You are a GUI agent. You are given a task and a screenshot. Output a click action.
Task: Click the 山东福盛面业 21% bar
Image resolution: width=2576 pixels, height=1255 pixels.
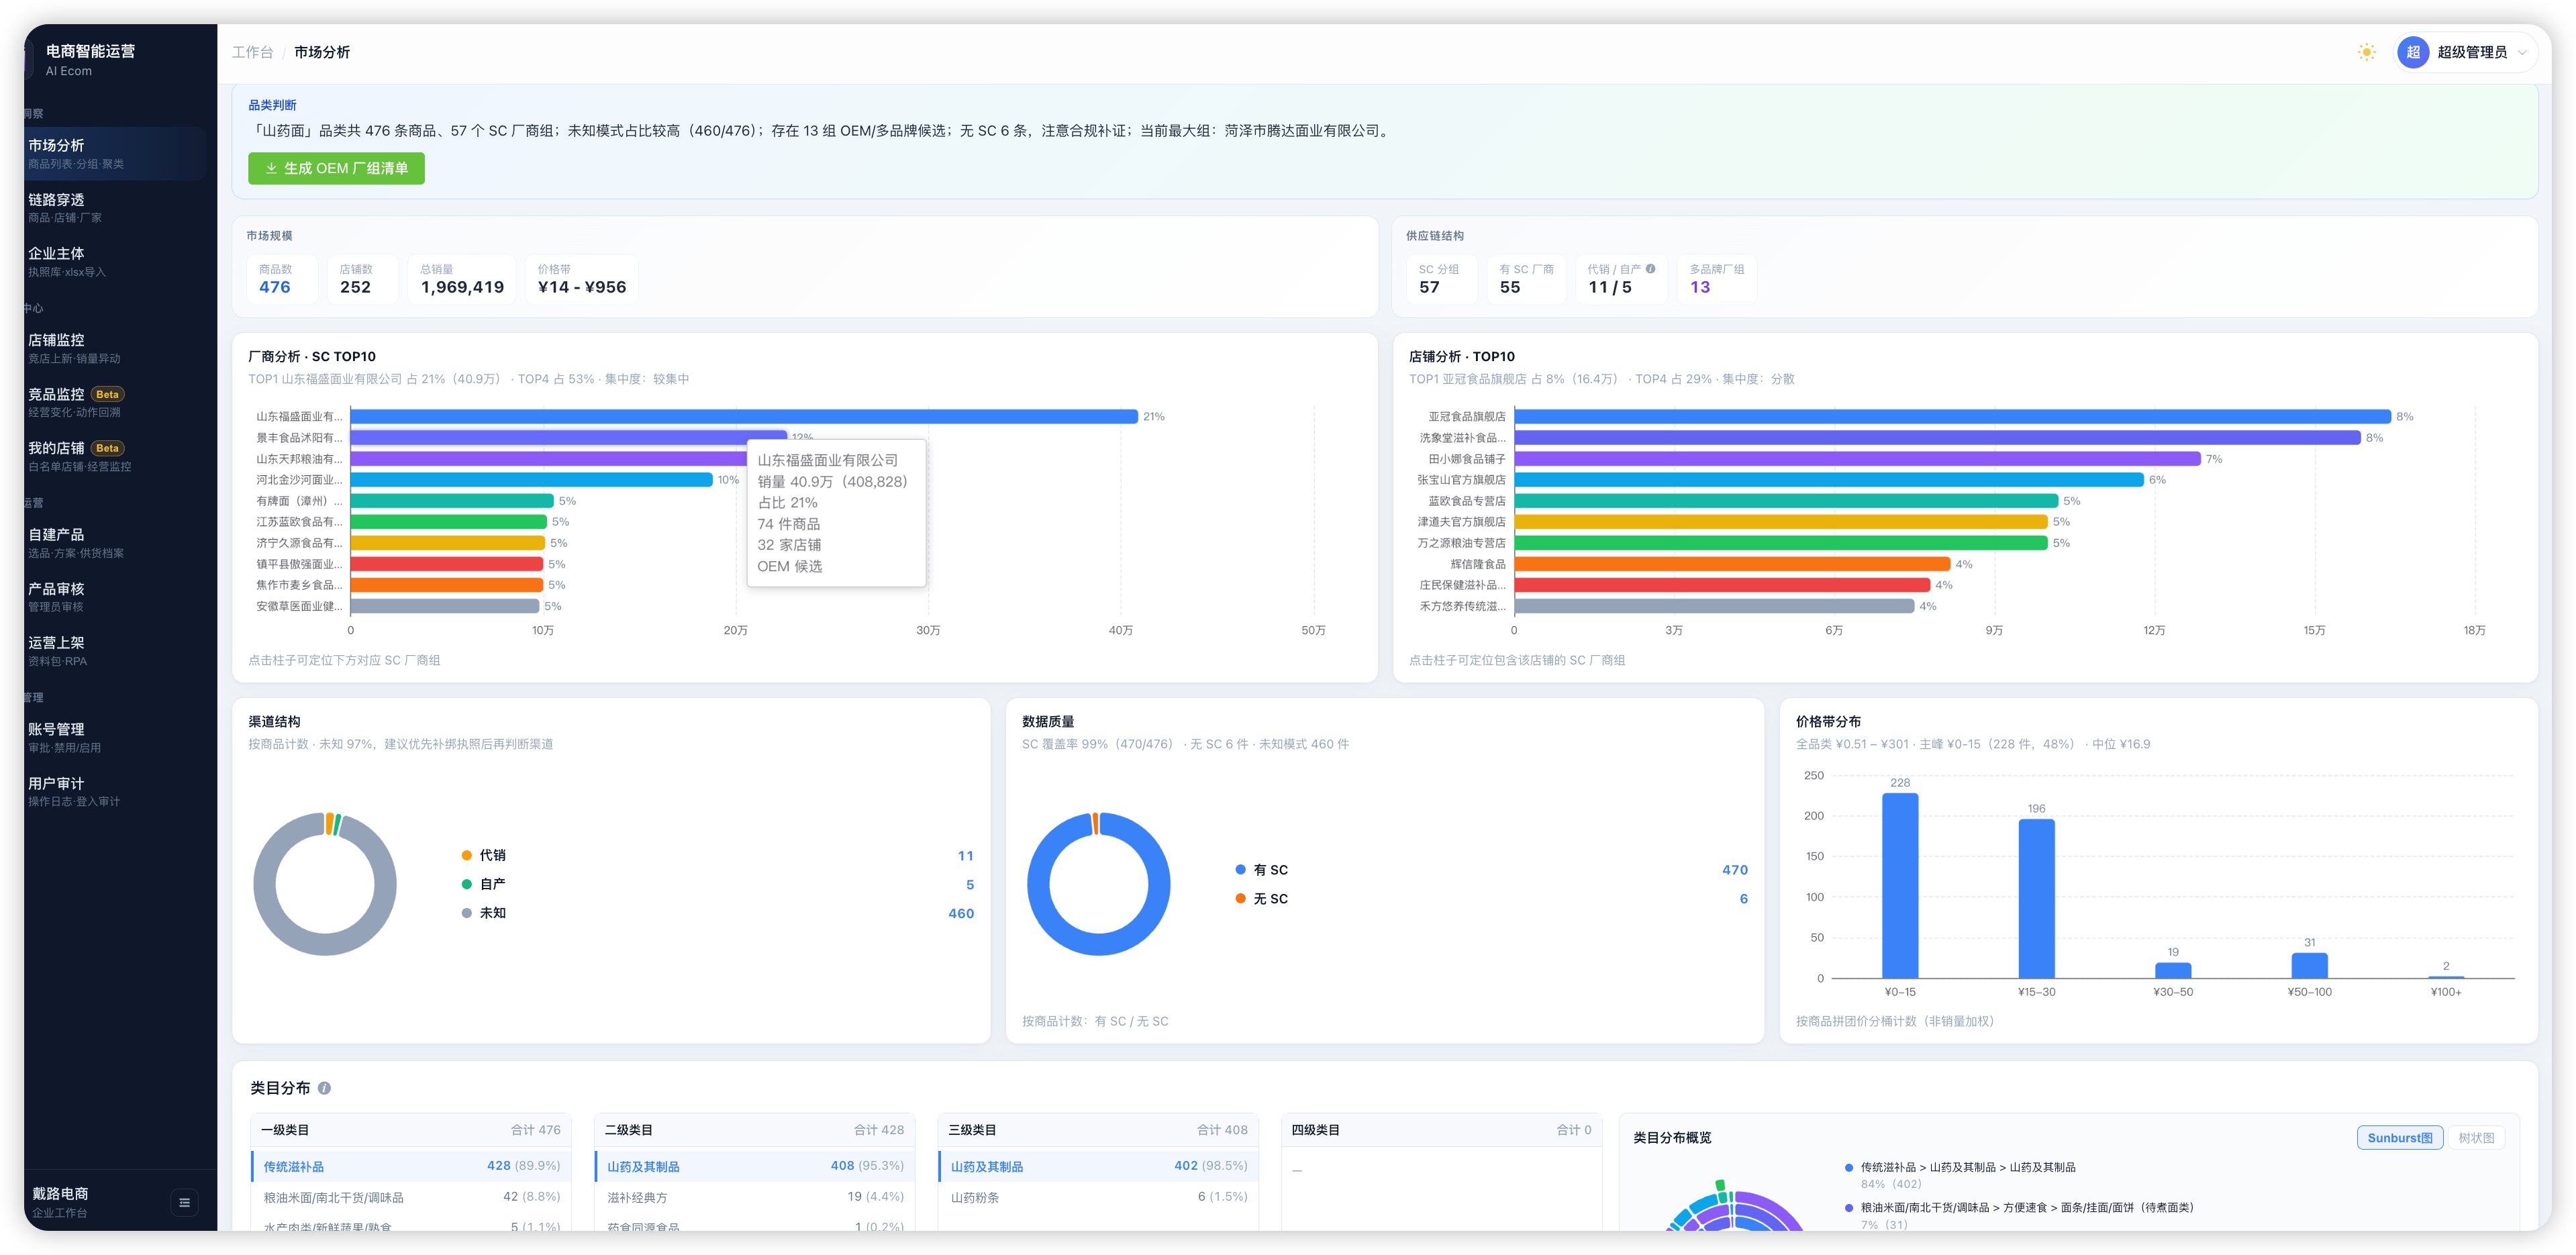coord(744,416)
